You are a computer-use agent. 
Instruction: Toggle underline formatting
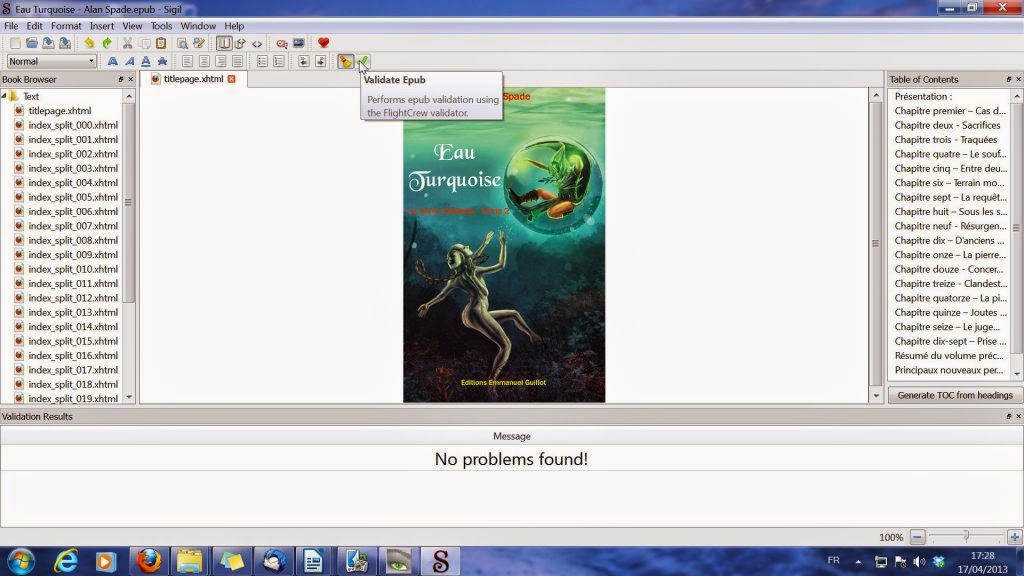click(146, 61)
